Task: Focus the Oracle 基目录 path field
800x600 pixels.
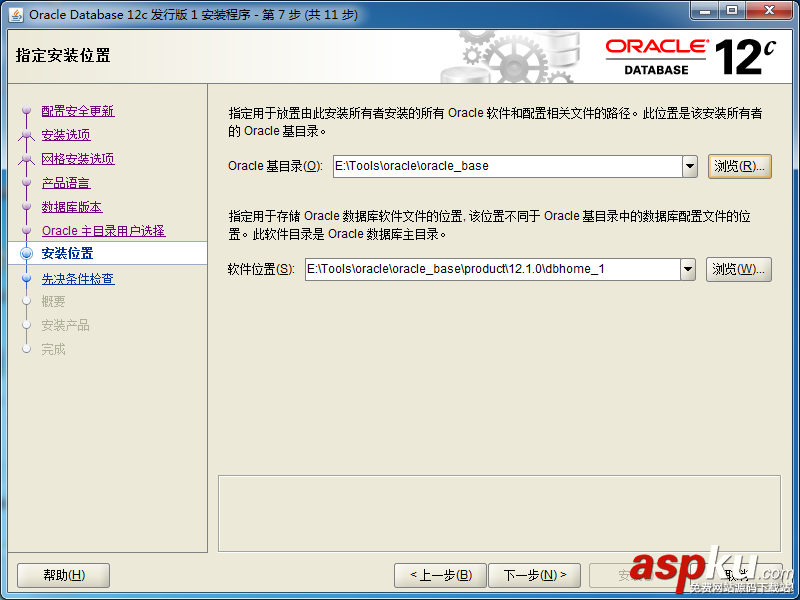Action: [x=508, y=166]
